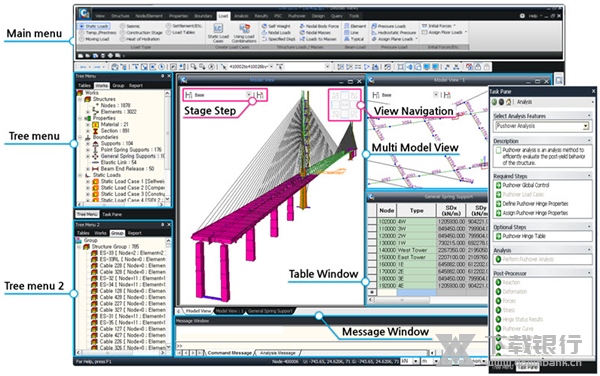Open Using Load Combinations tool
Image resolution: width=600 pixels, height=376 pixels.
point(244,29)
